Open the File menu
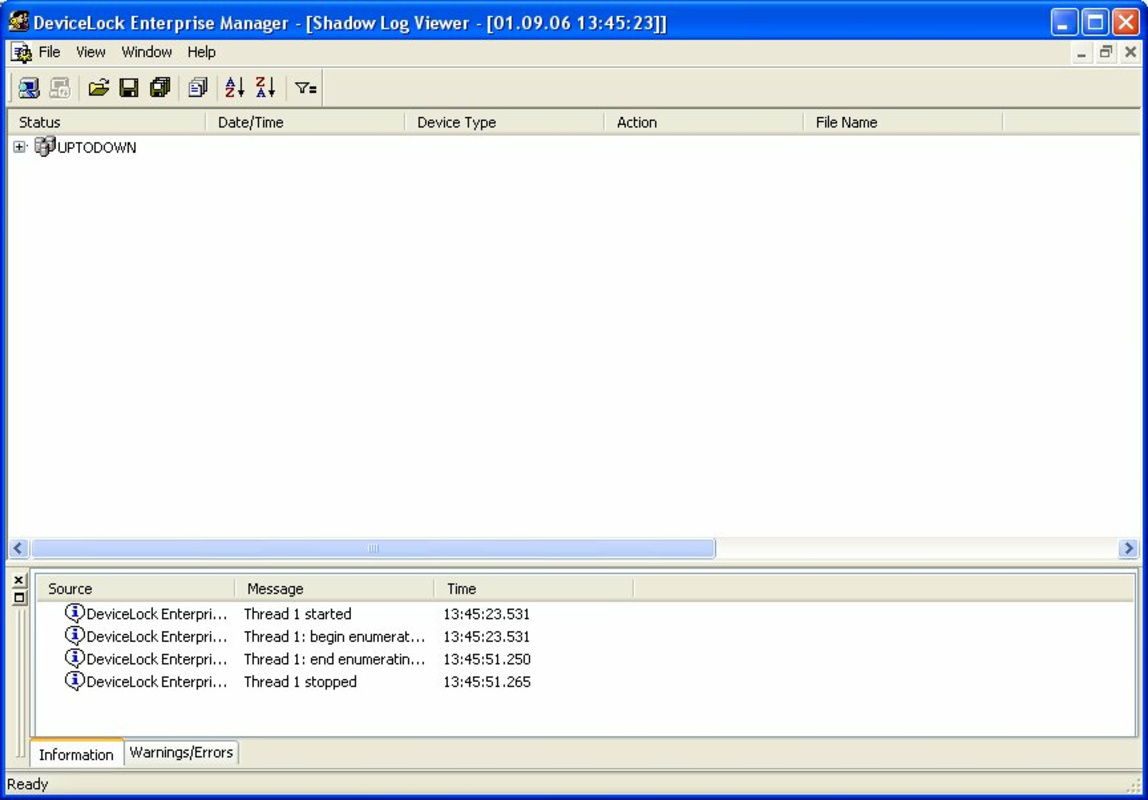The image size is (1148, 800). pos(49,52)
